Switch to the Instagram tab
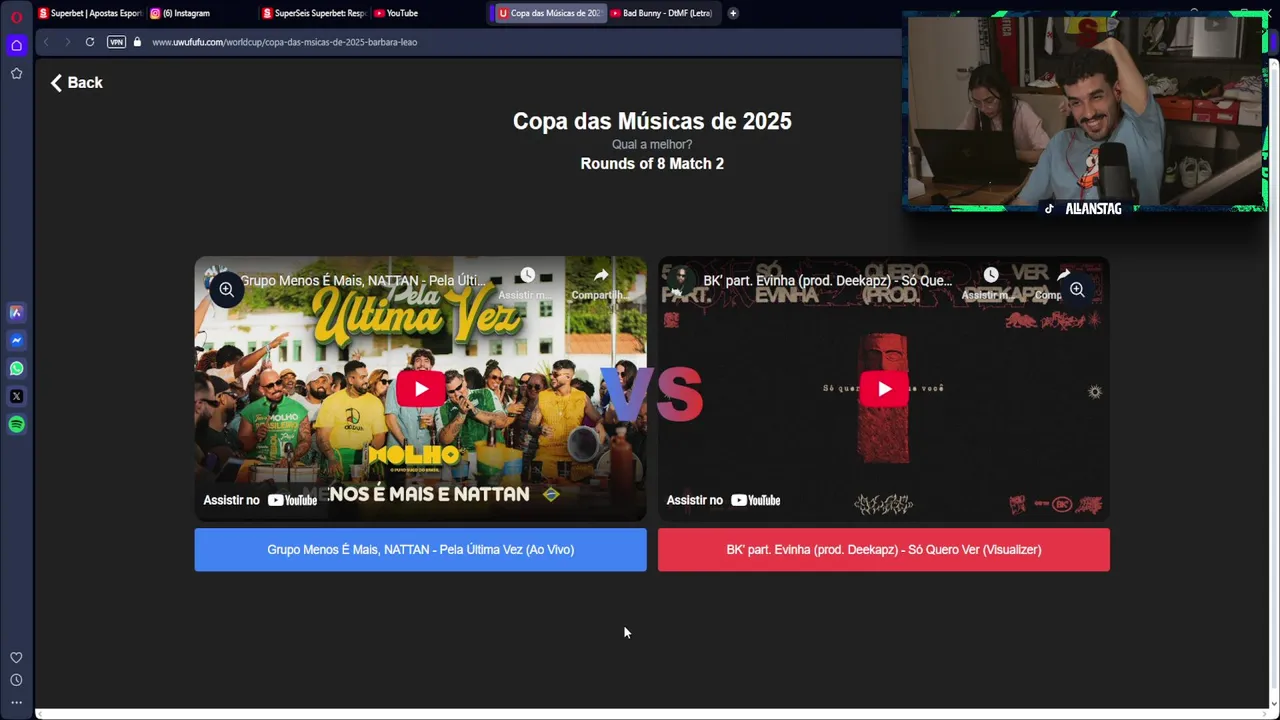 point(200,13)
